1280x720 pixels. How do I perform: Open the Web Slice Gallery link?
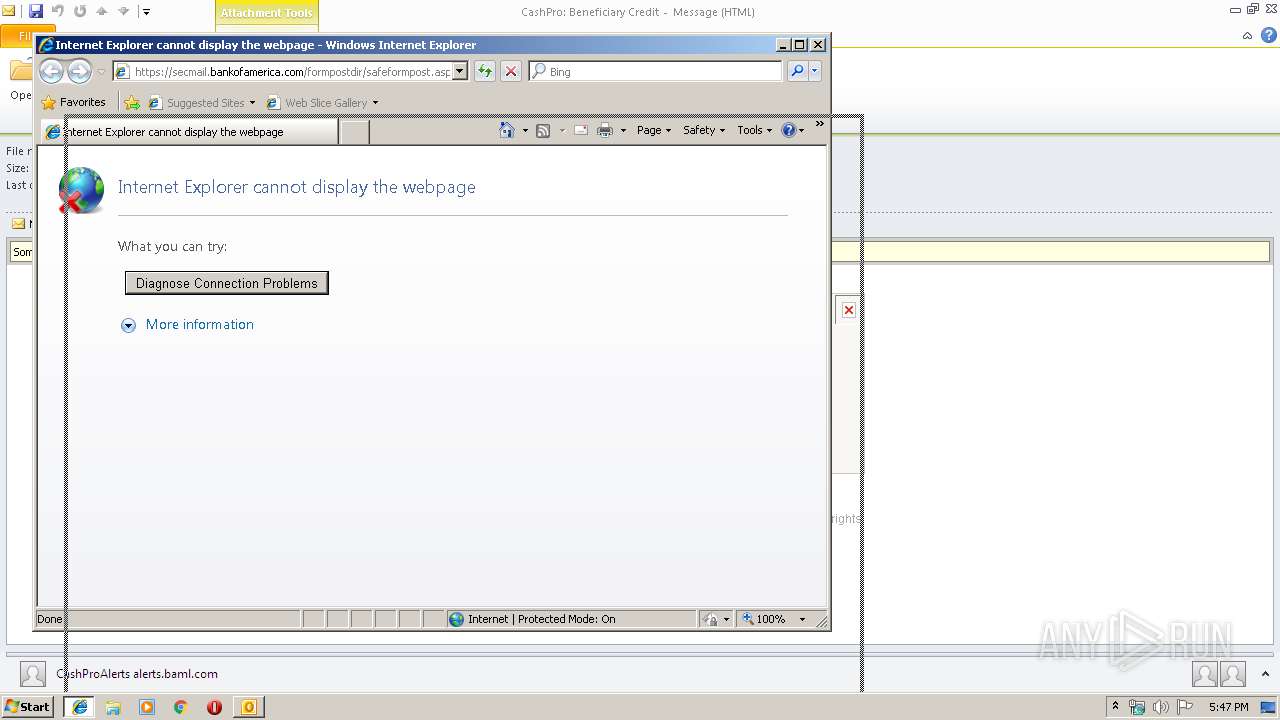(322, 103)
